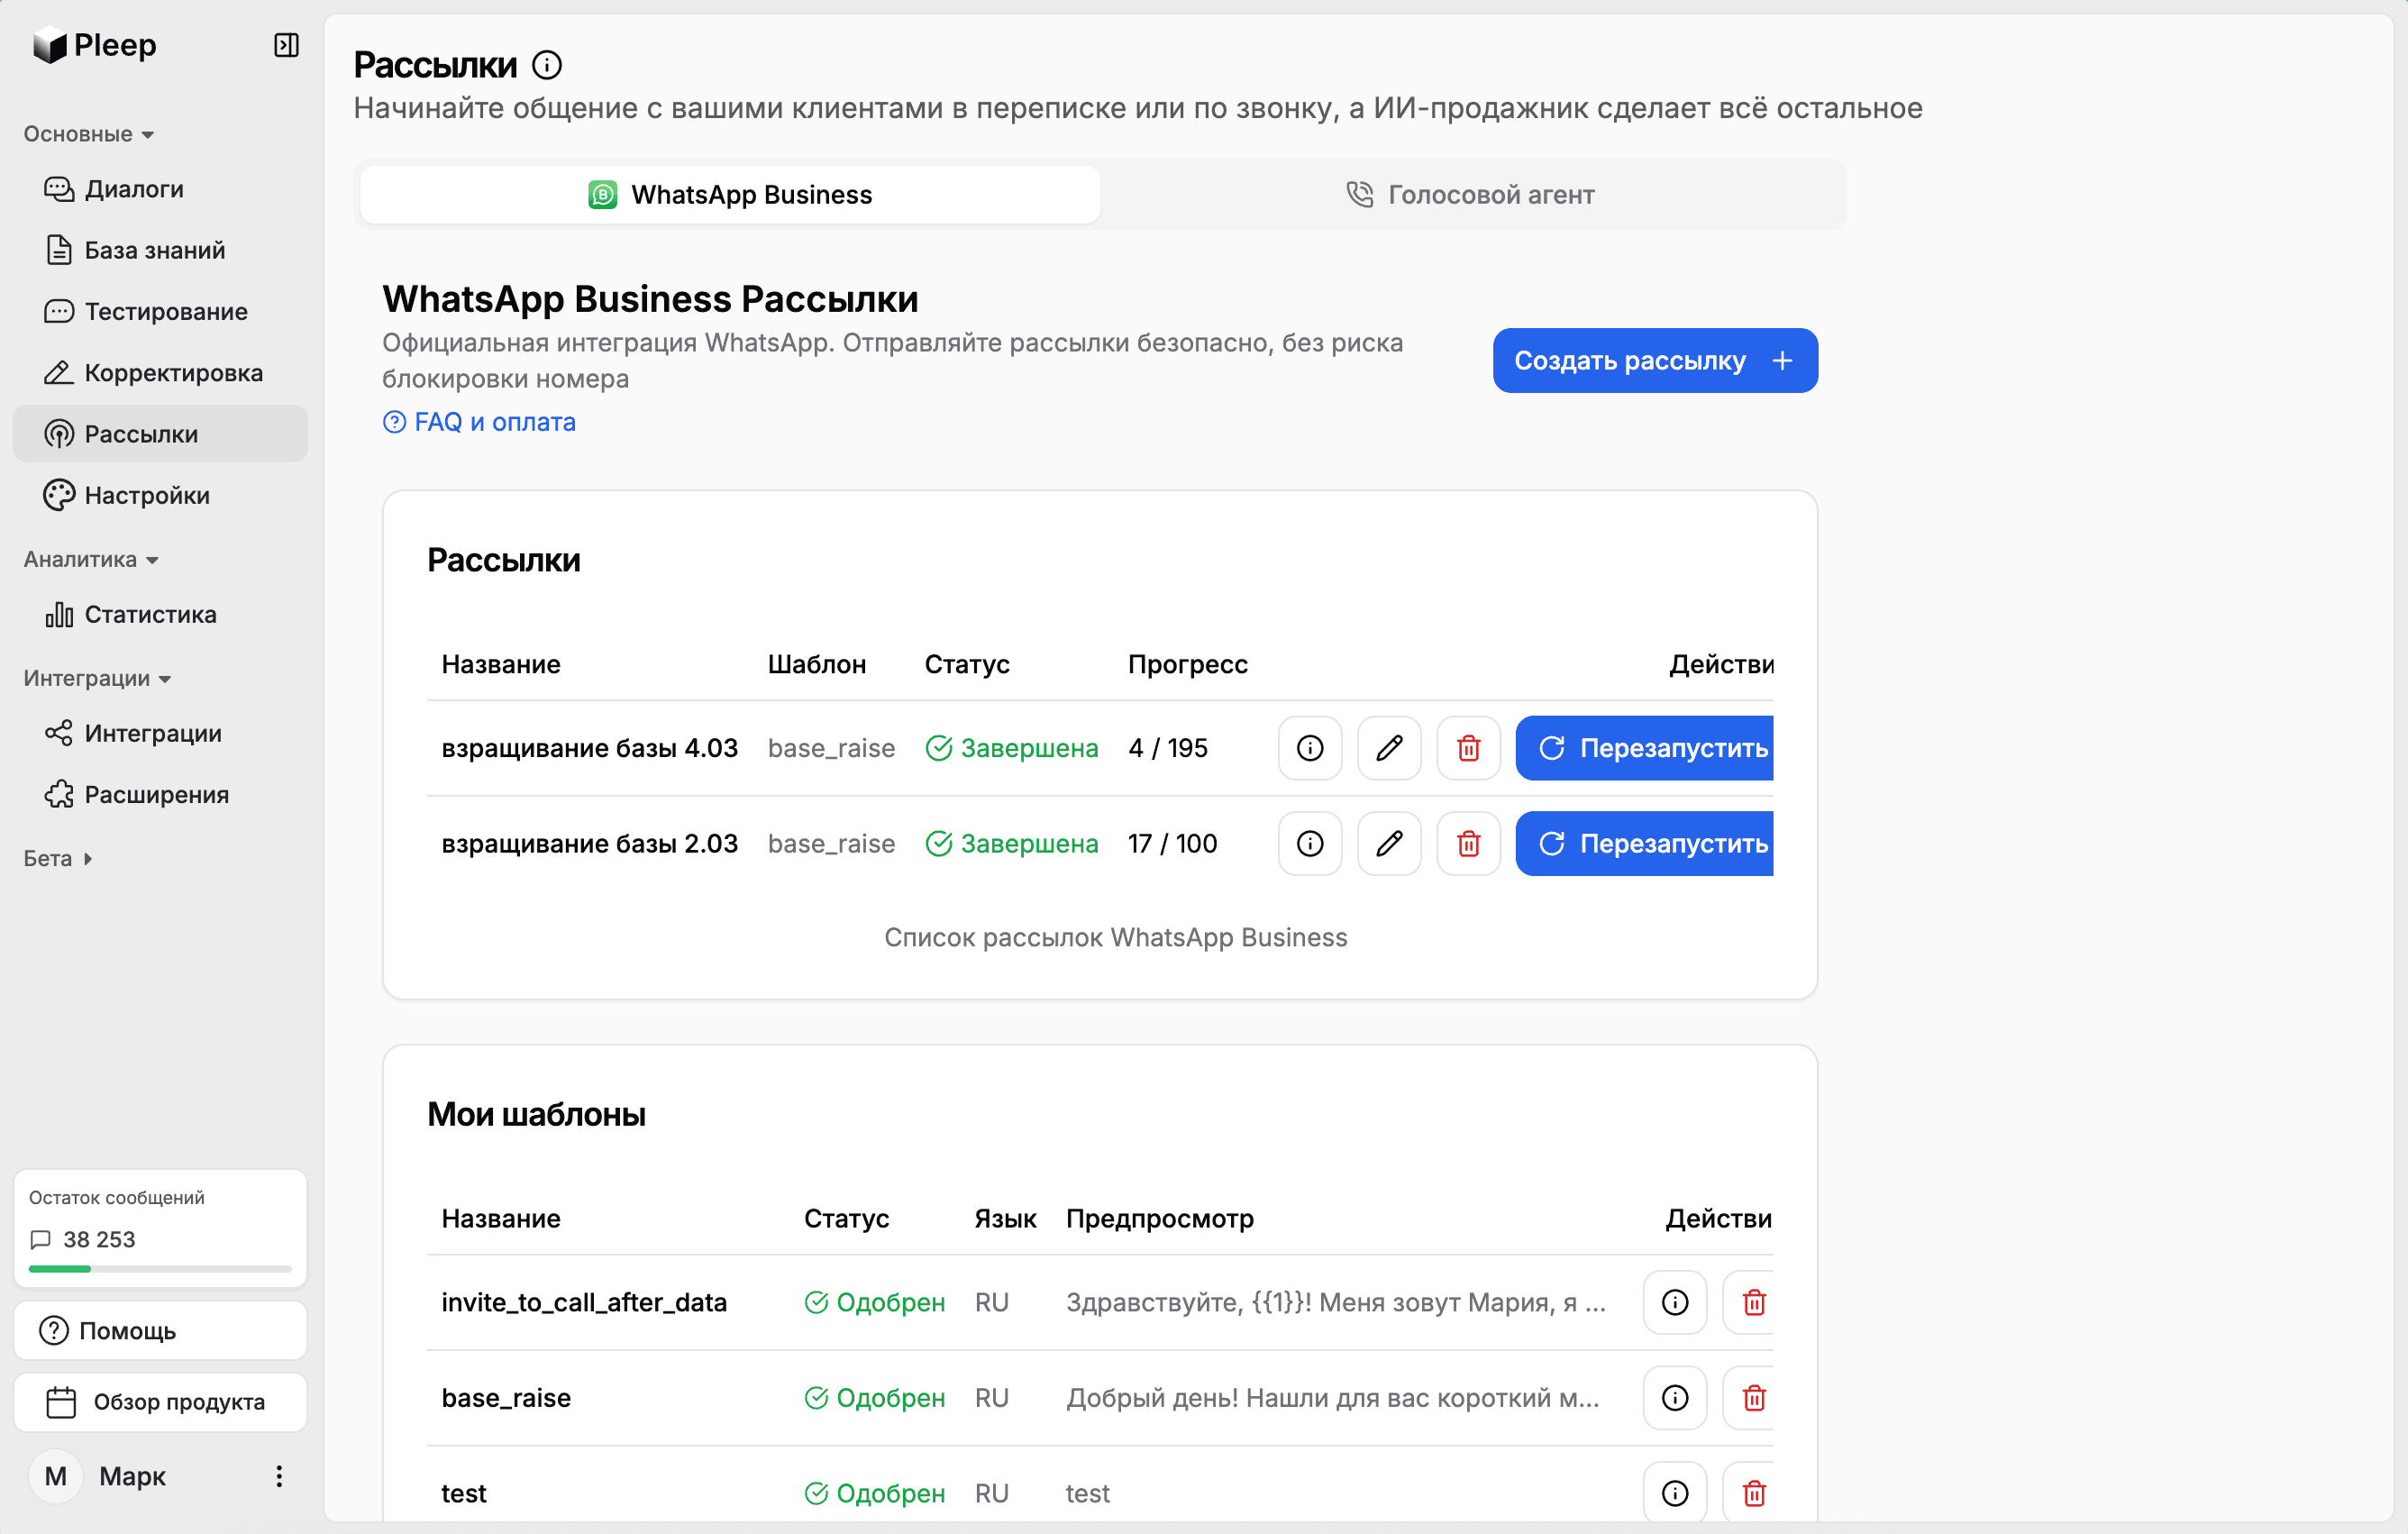Screen dimensions: 2408x1534
Task: Switch to Голосовой агент tab
Action: pos(1471,195)
